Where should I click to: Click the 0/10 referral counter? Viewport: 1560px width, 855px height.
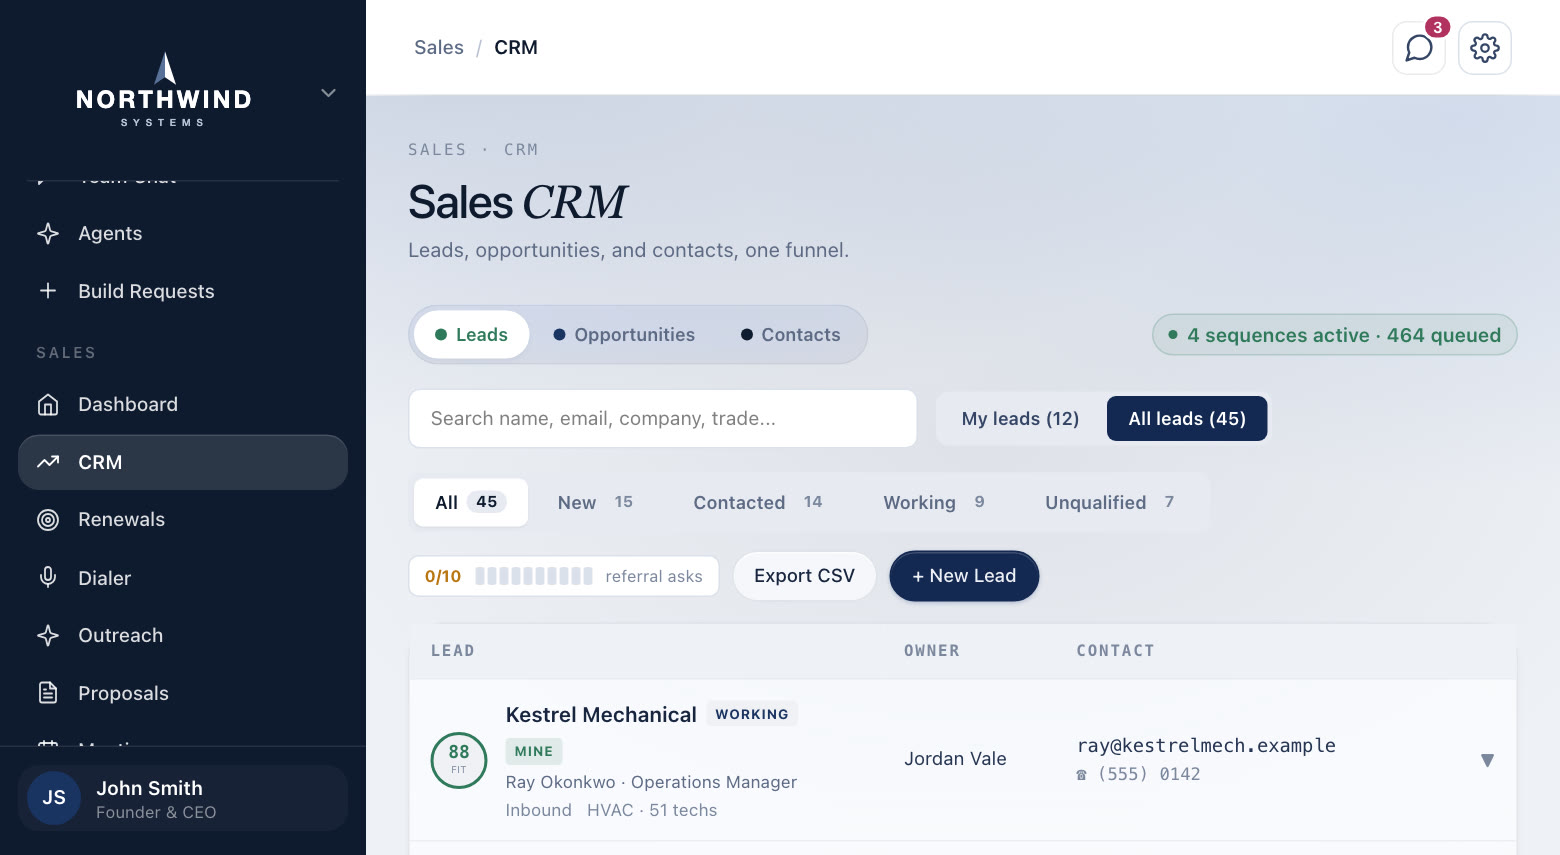click(443, 576)
